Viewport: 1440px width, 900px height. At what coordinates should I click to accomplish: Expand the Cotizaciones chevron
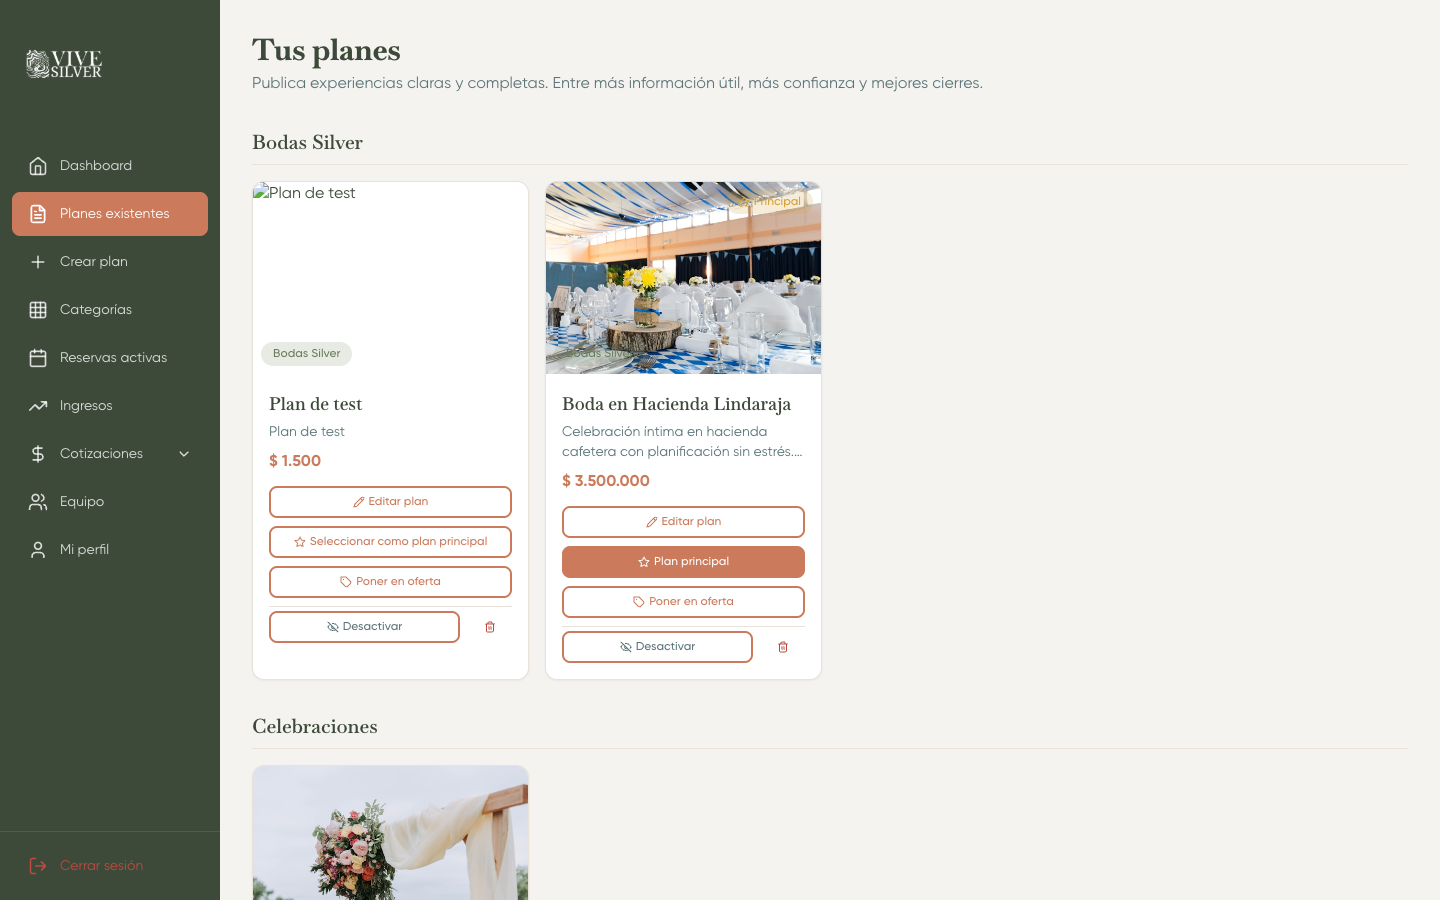(184, 454)
